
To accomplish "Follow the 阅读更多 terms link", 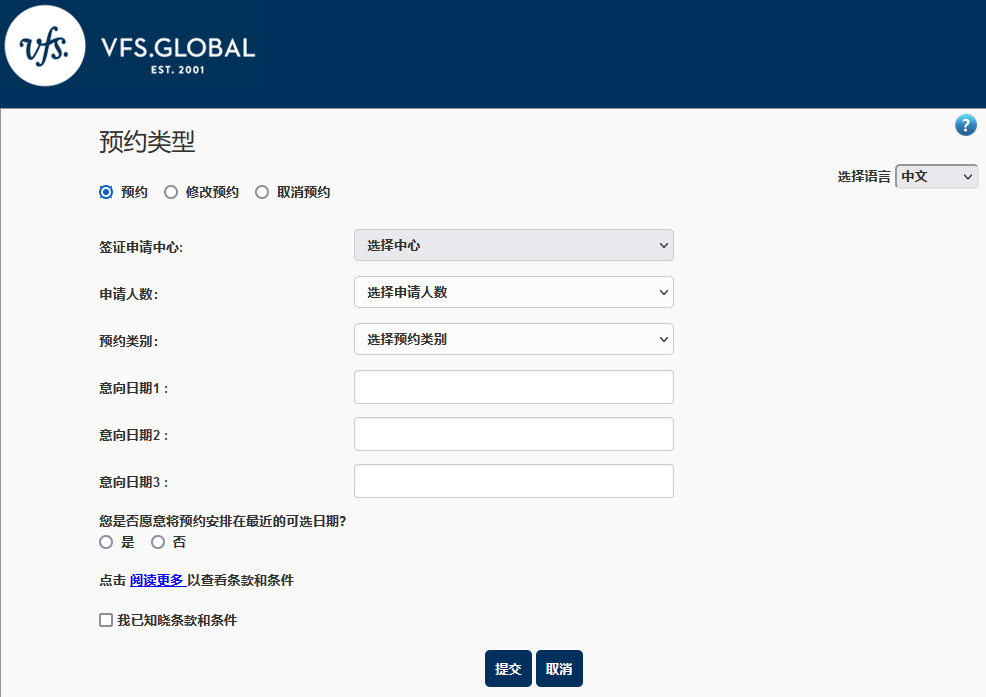I will click(x=157, y=580).
